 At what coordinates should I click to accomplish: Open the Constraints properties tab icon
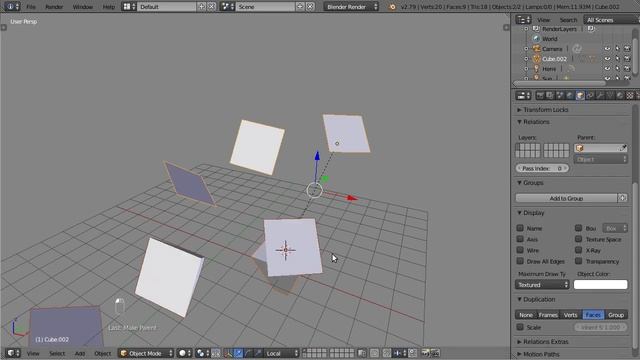point(590,96)
